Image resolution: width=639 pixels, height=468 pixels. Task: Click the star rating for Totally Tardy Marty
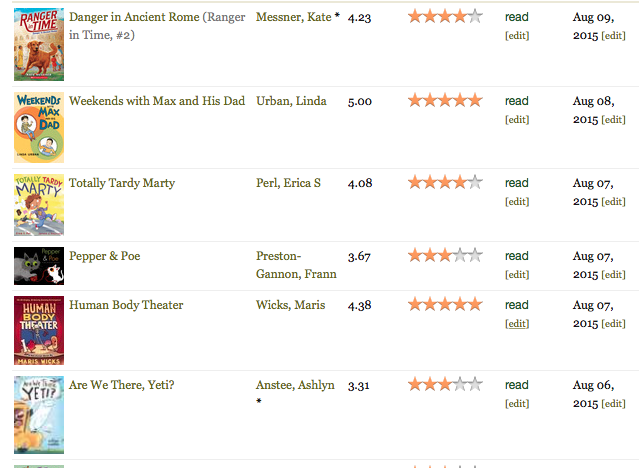pyautogui.click(x=445, y=183)
